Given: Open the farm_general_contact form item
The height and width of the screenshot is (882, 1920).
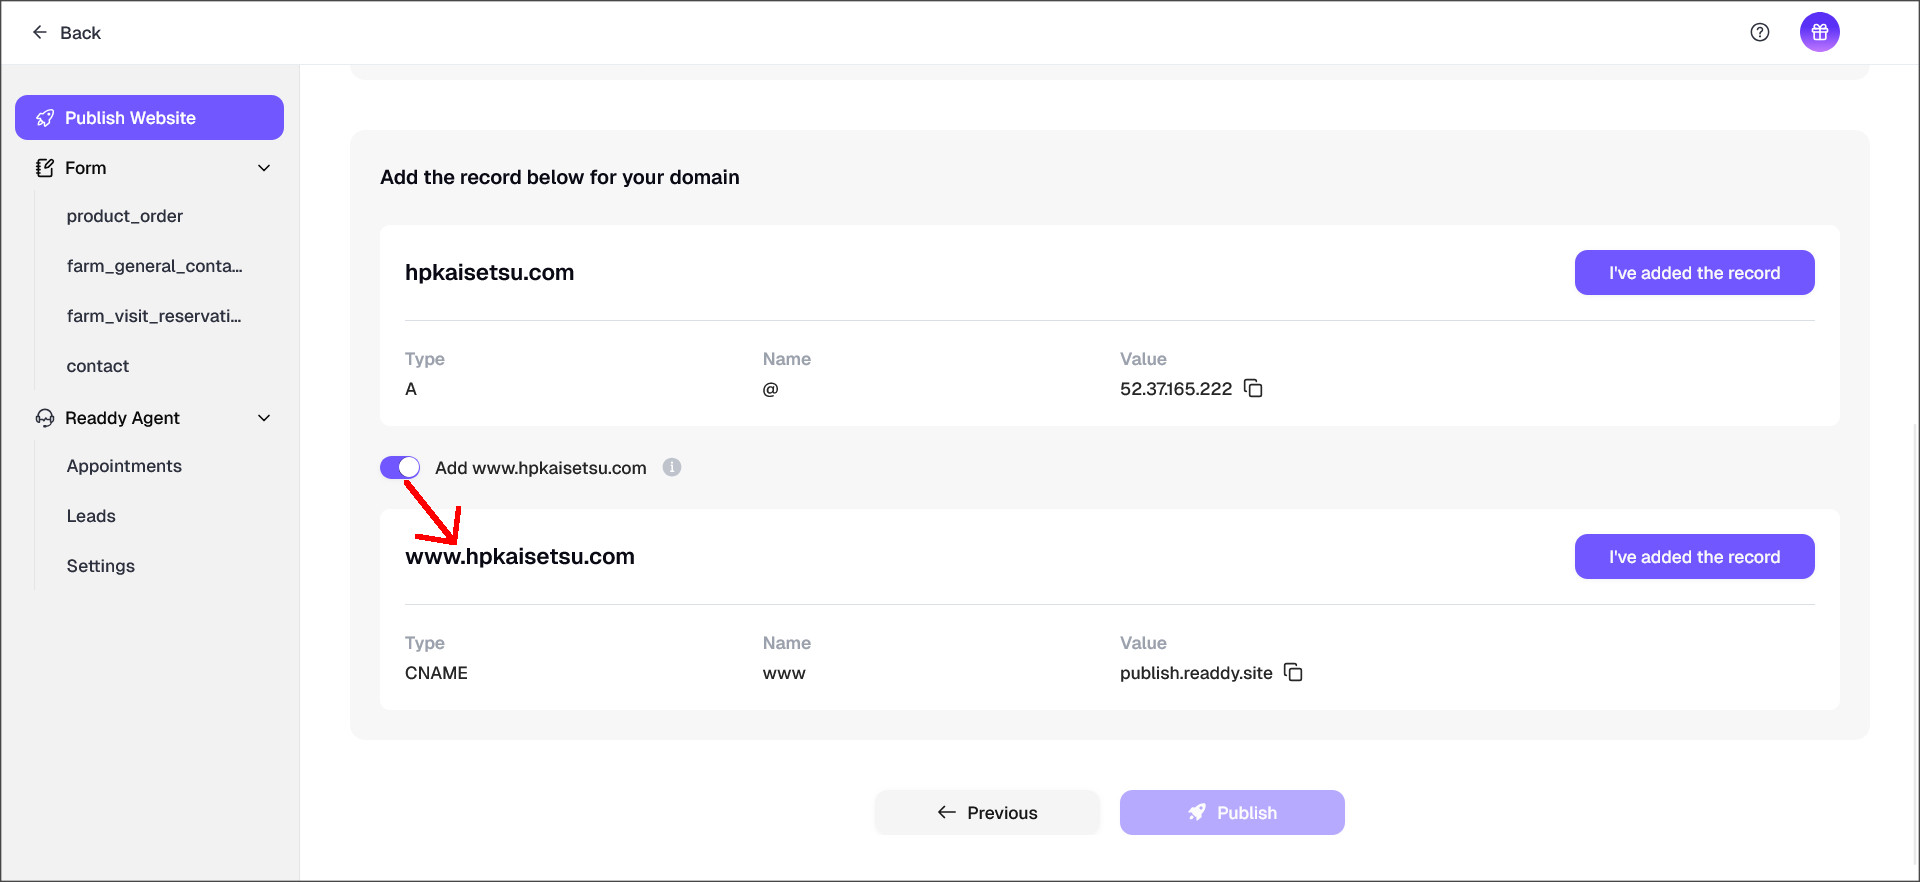Looking at the screenshot, I should coord(154,266).
